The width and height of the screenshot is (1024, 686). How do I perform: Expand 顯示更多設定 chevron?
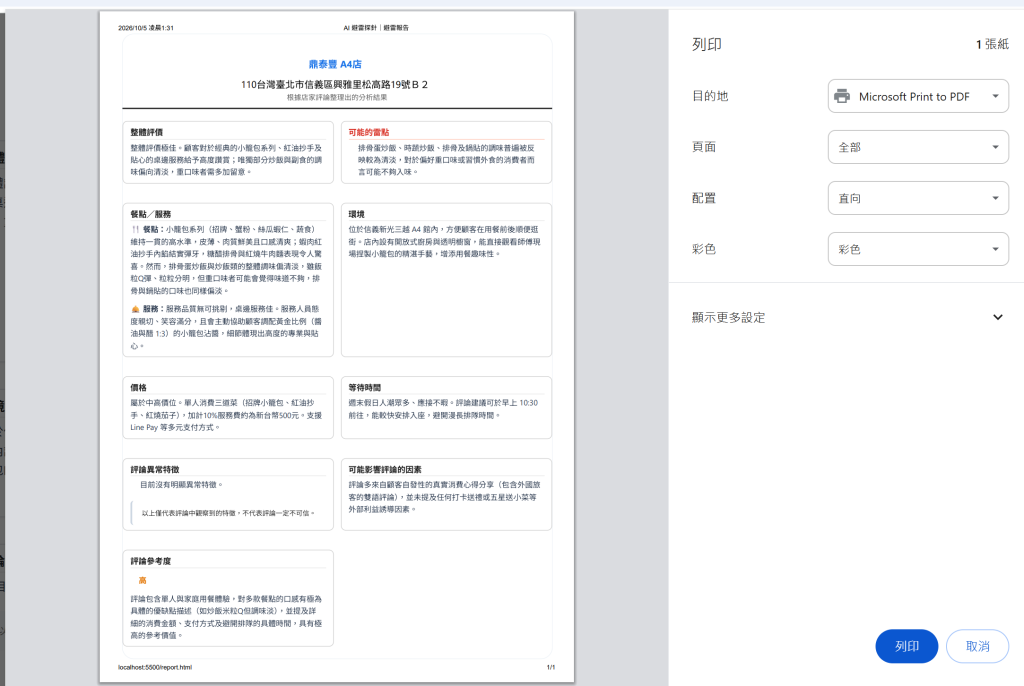coord(997,318)
